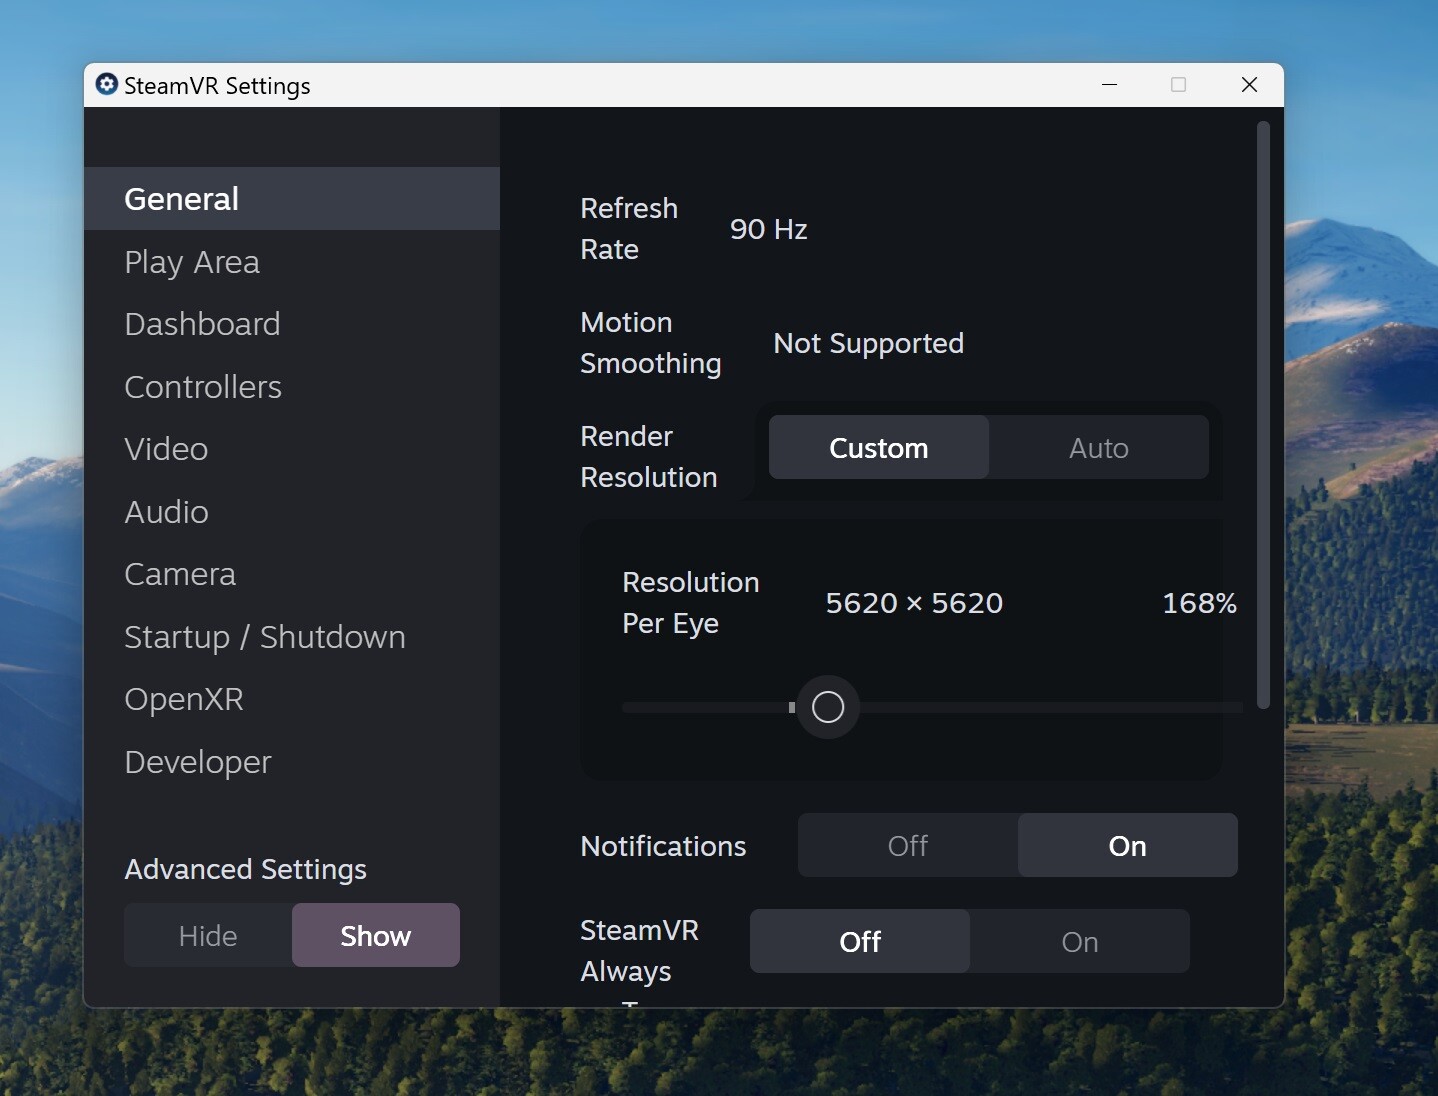
Task: Click the Motion Smoothing label
Action: tap(650, 342)
